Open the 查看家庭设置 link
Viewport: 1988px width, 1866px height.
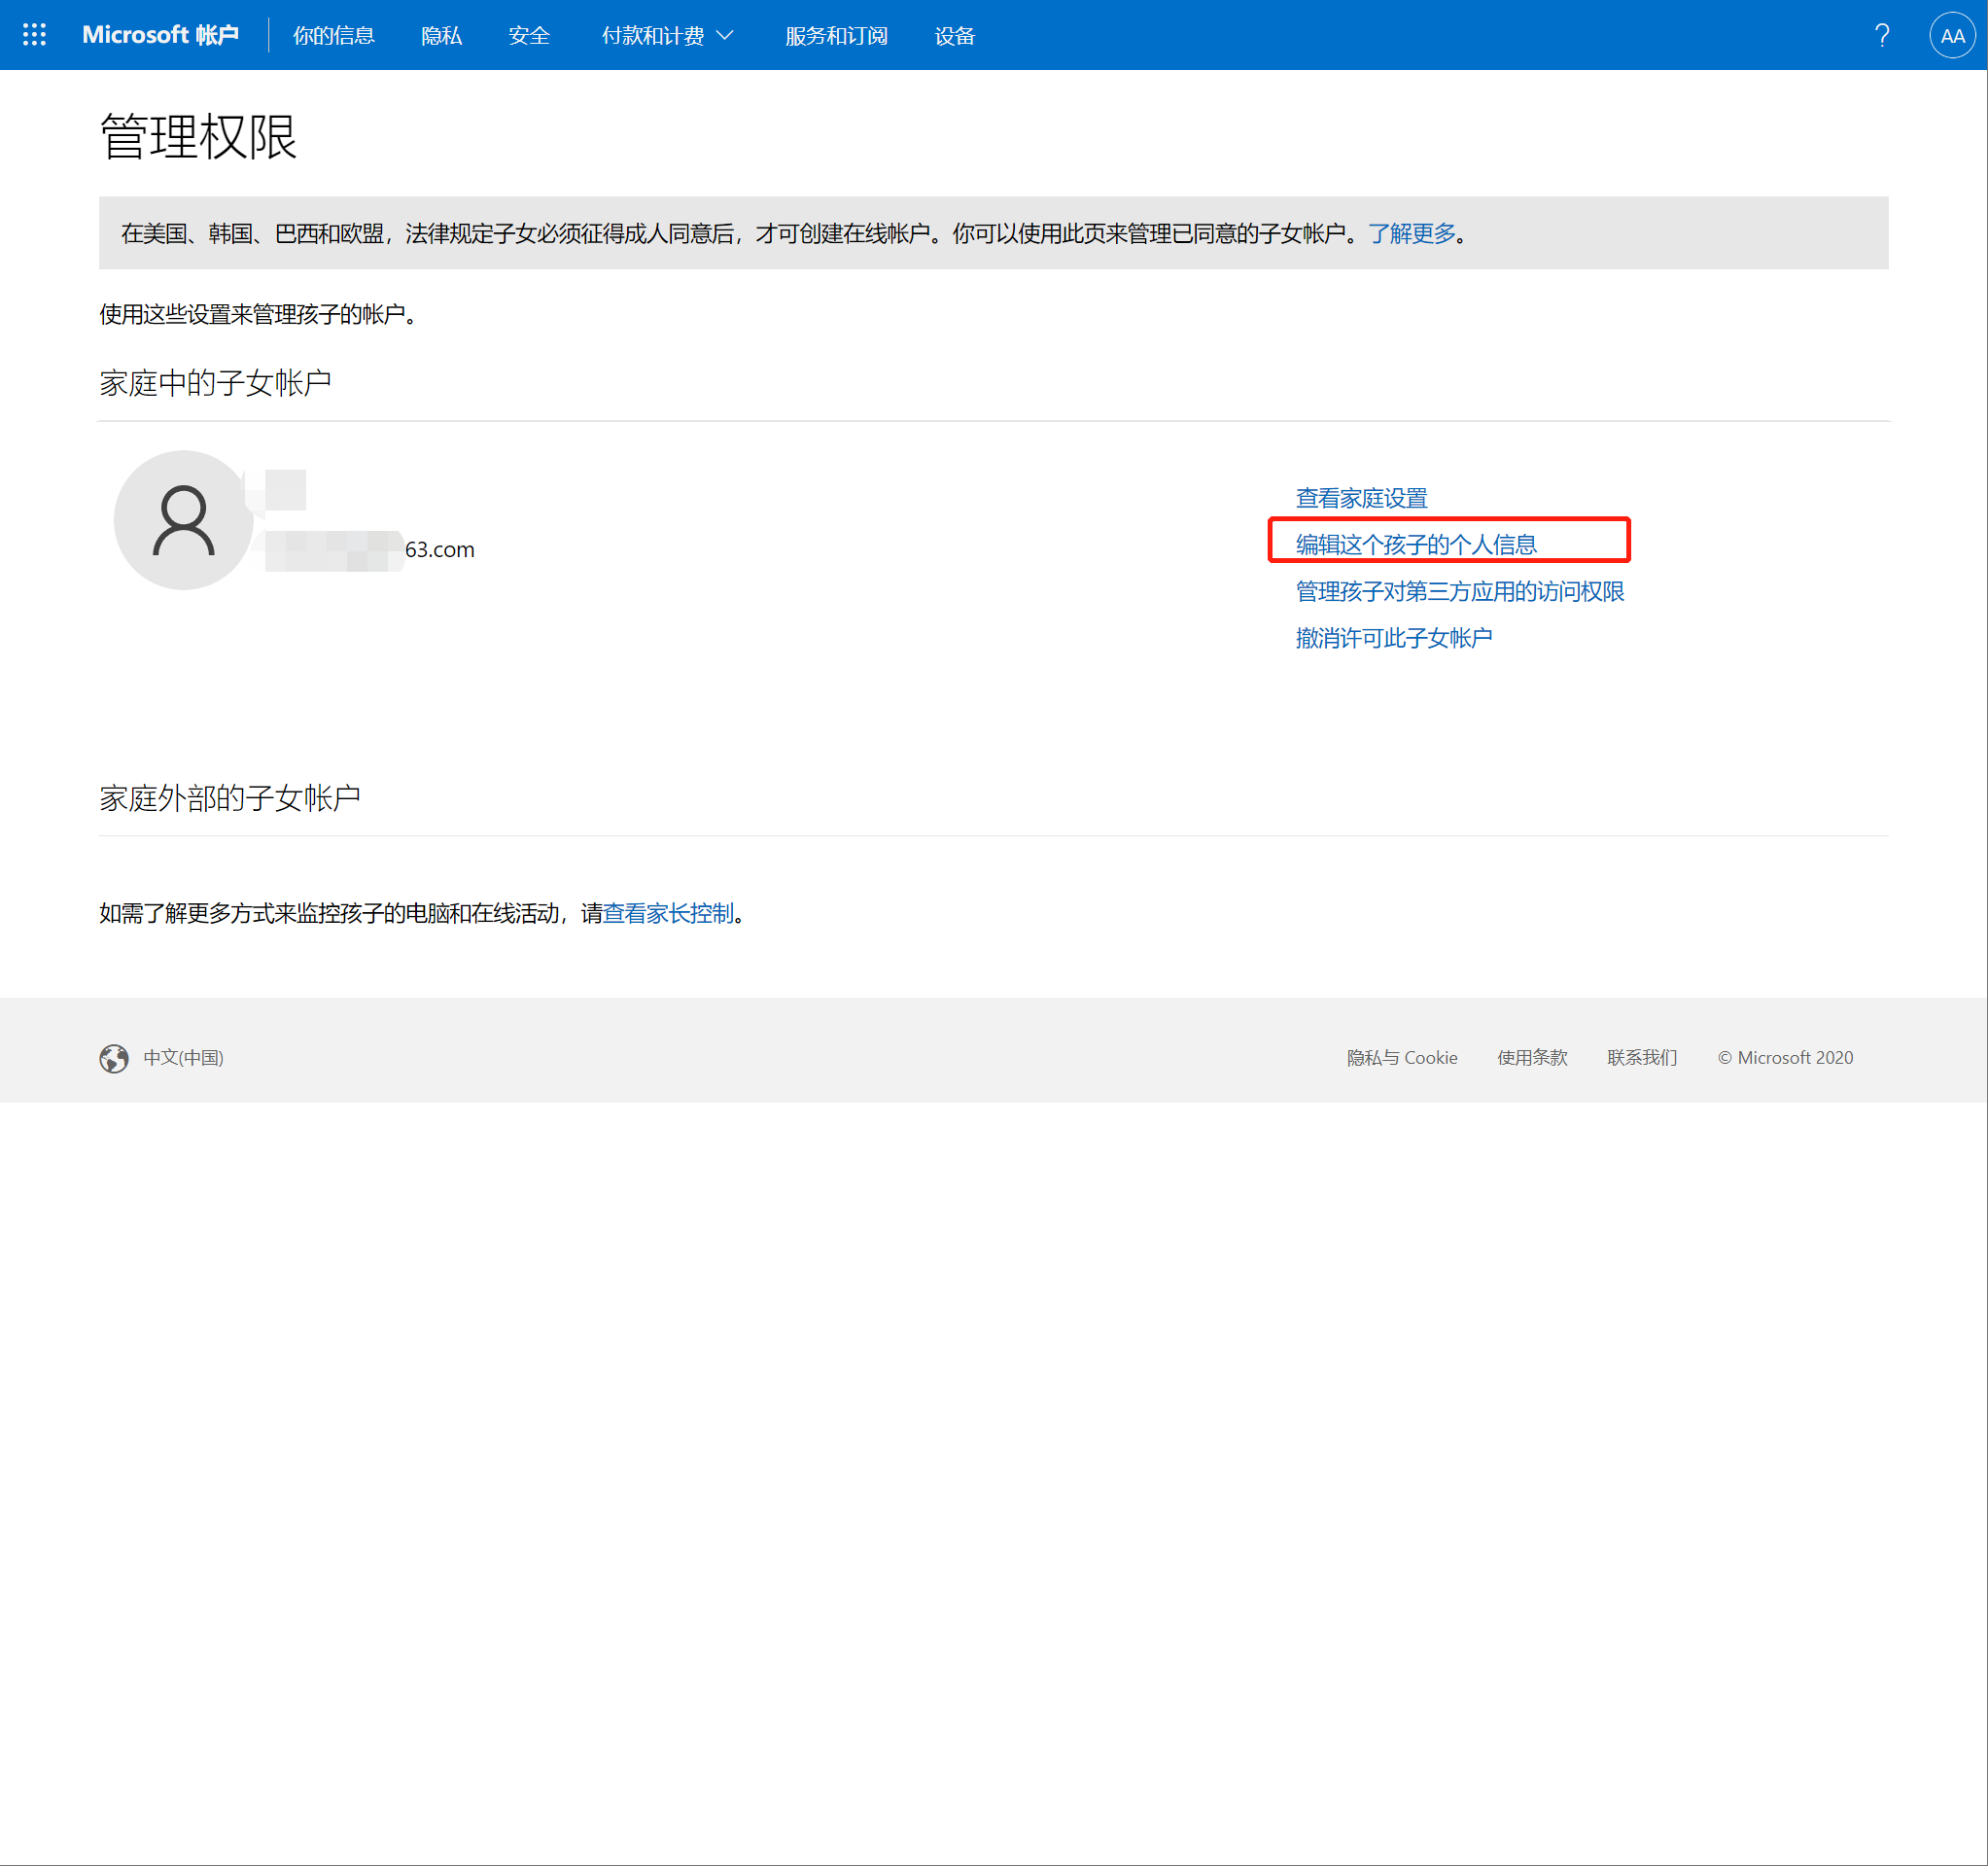click(x=1361, y=498)
